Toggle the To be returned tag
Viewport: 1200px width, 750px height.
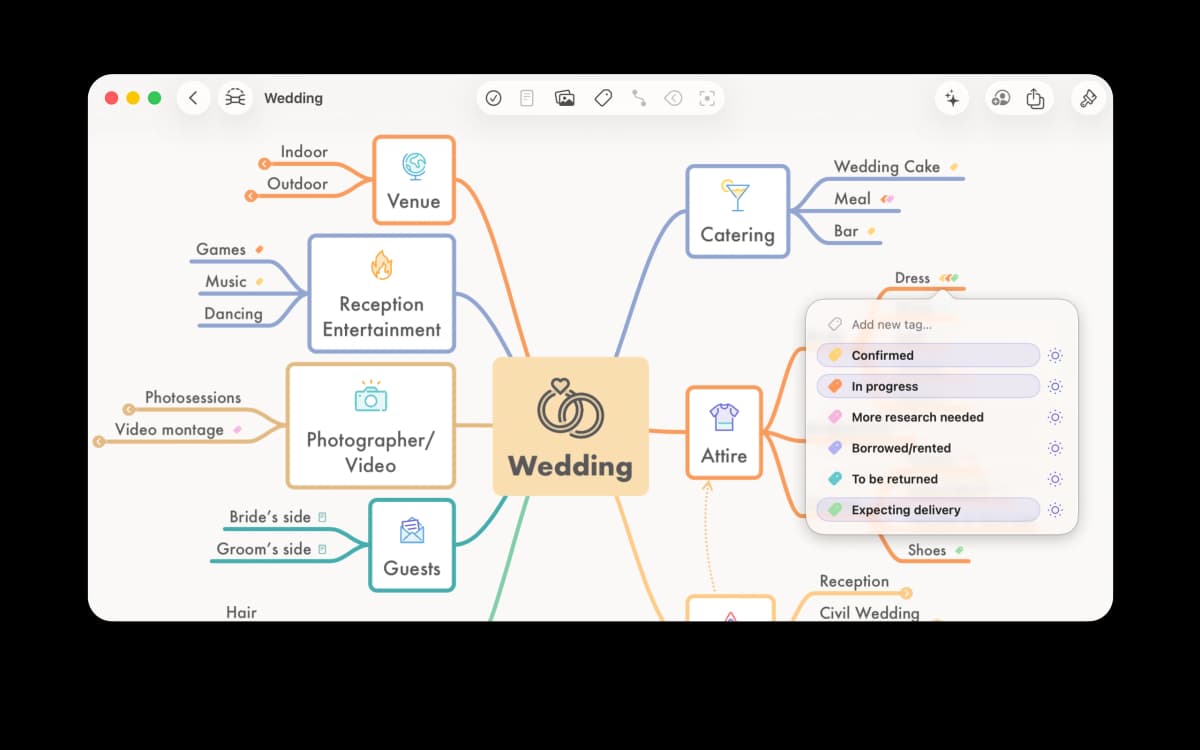pos(928,479)
